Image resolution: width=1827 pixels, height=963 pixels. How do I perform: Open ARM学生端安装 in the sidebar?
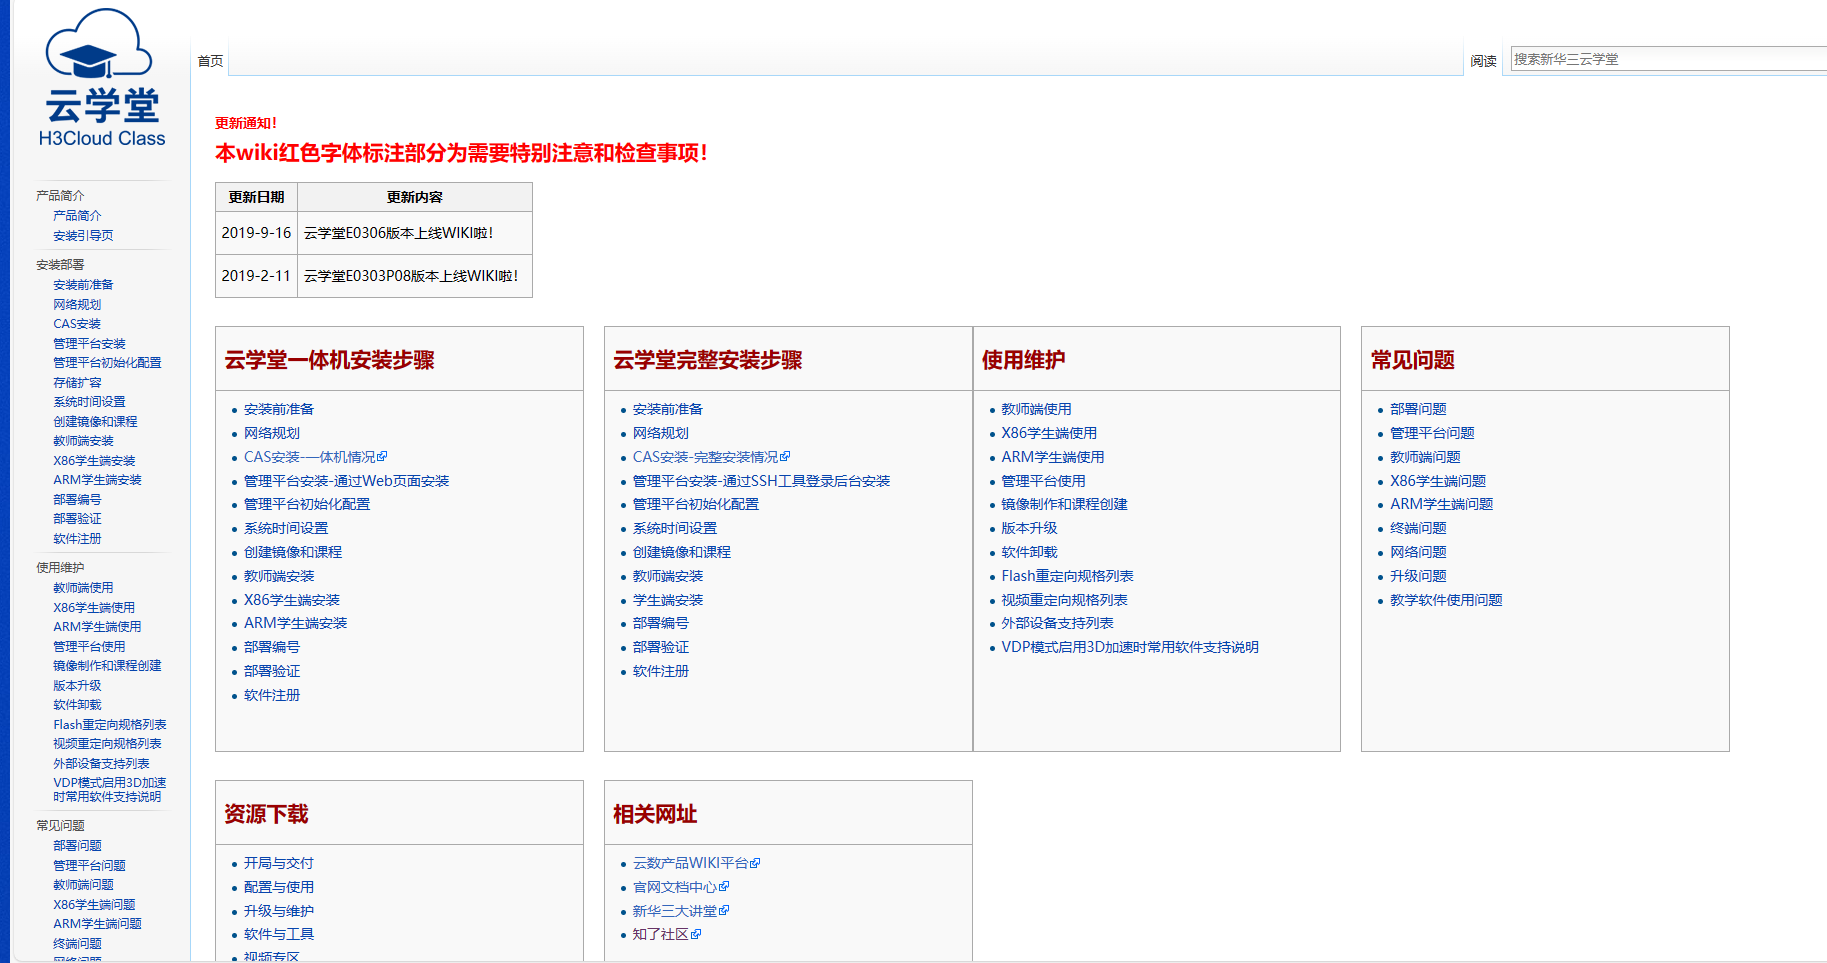tap(97, 480)
